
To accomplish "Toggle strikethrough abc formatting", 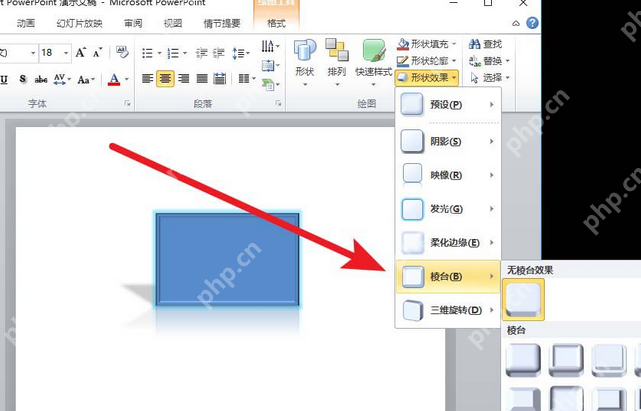I will click(41, 79).
